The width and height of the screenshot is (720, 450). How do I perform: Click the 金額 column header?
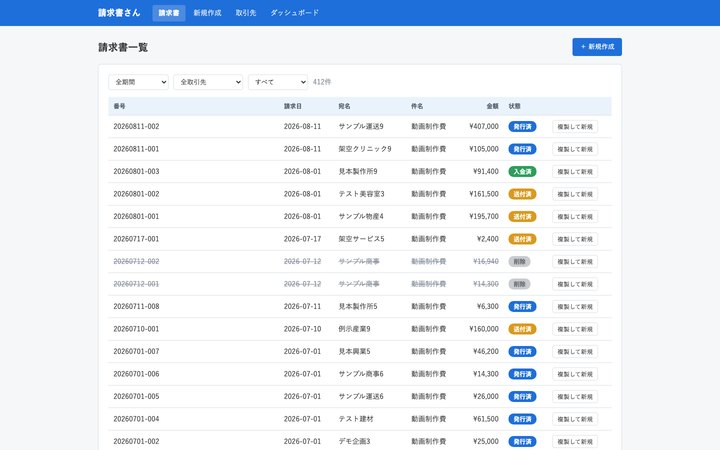(x=492, y=106)
